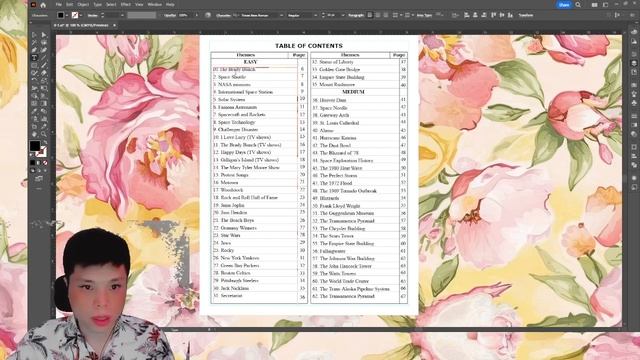Close the open document tab
Viewport: 640px width, 360px height.
pyautogui.click(x=114, y=25)
